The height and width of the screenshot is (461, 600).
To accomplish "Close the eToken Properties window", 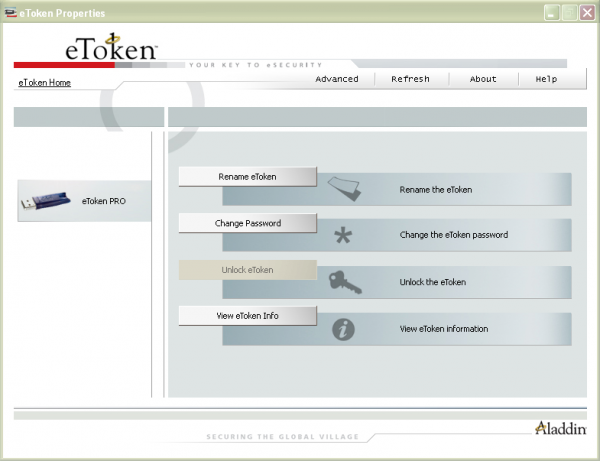I will click(x=587, y=13).
